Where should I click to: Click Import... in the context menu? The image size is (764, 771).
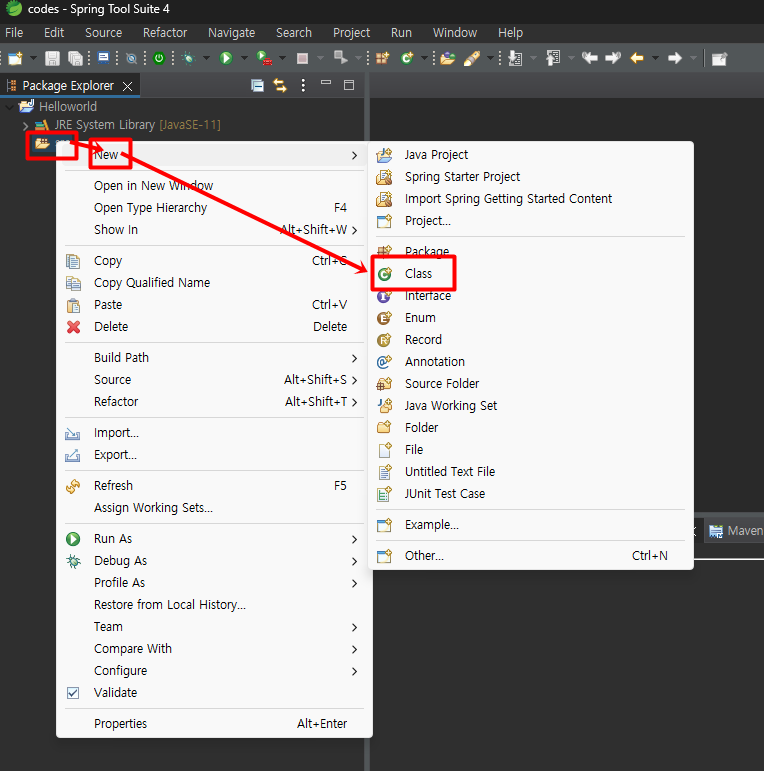214,433
